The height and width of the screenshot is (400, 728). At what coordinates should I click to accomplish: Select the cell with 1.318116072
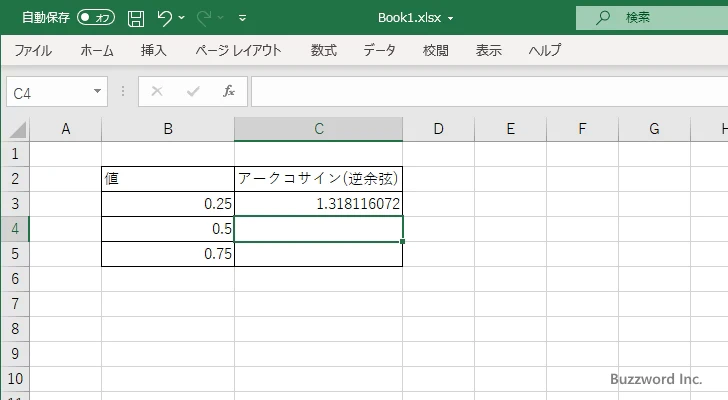[x=318, y=204]
